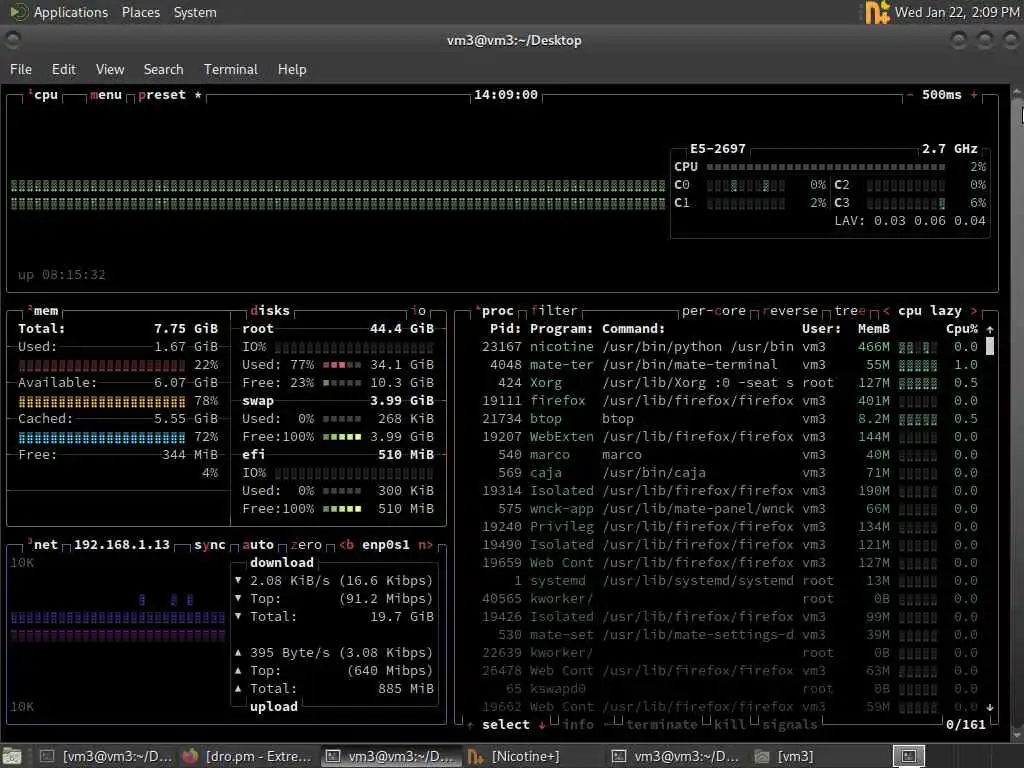Click filter to search processes
Image resolution: width=1024 pixels, height=768 pixels.
554,311
